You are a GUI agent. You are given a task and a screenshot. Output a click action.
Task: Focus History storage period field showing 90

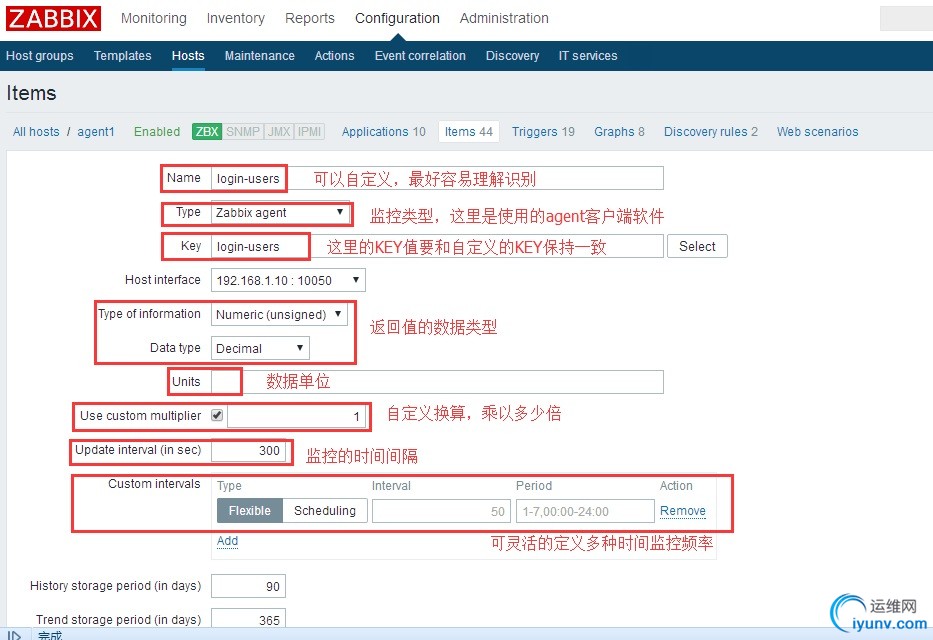(x=248, y=586)
